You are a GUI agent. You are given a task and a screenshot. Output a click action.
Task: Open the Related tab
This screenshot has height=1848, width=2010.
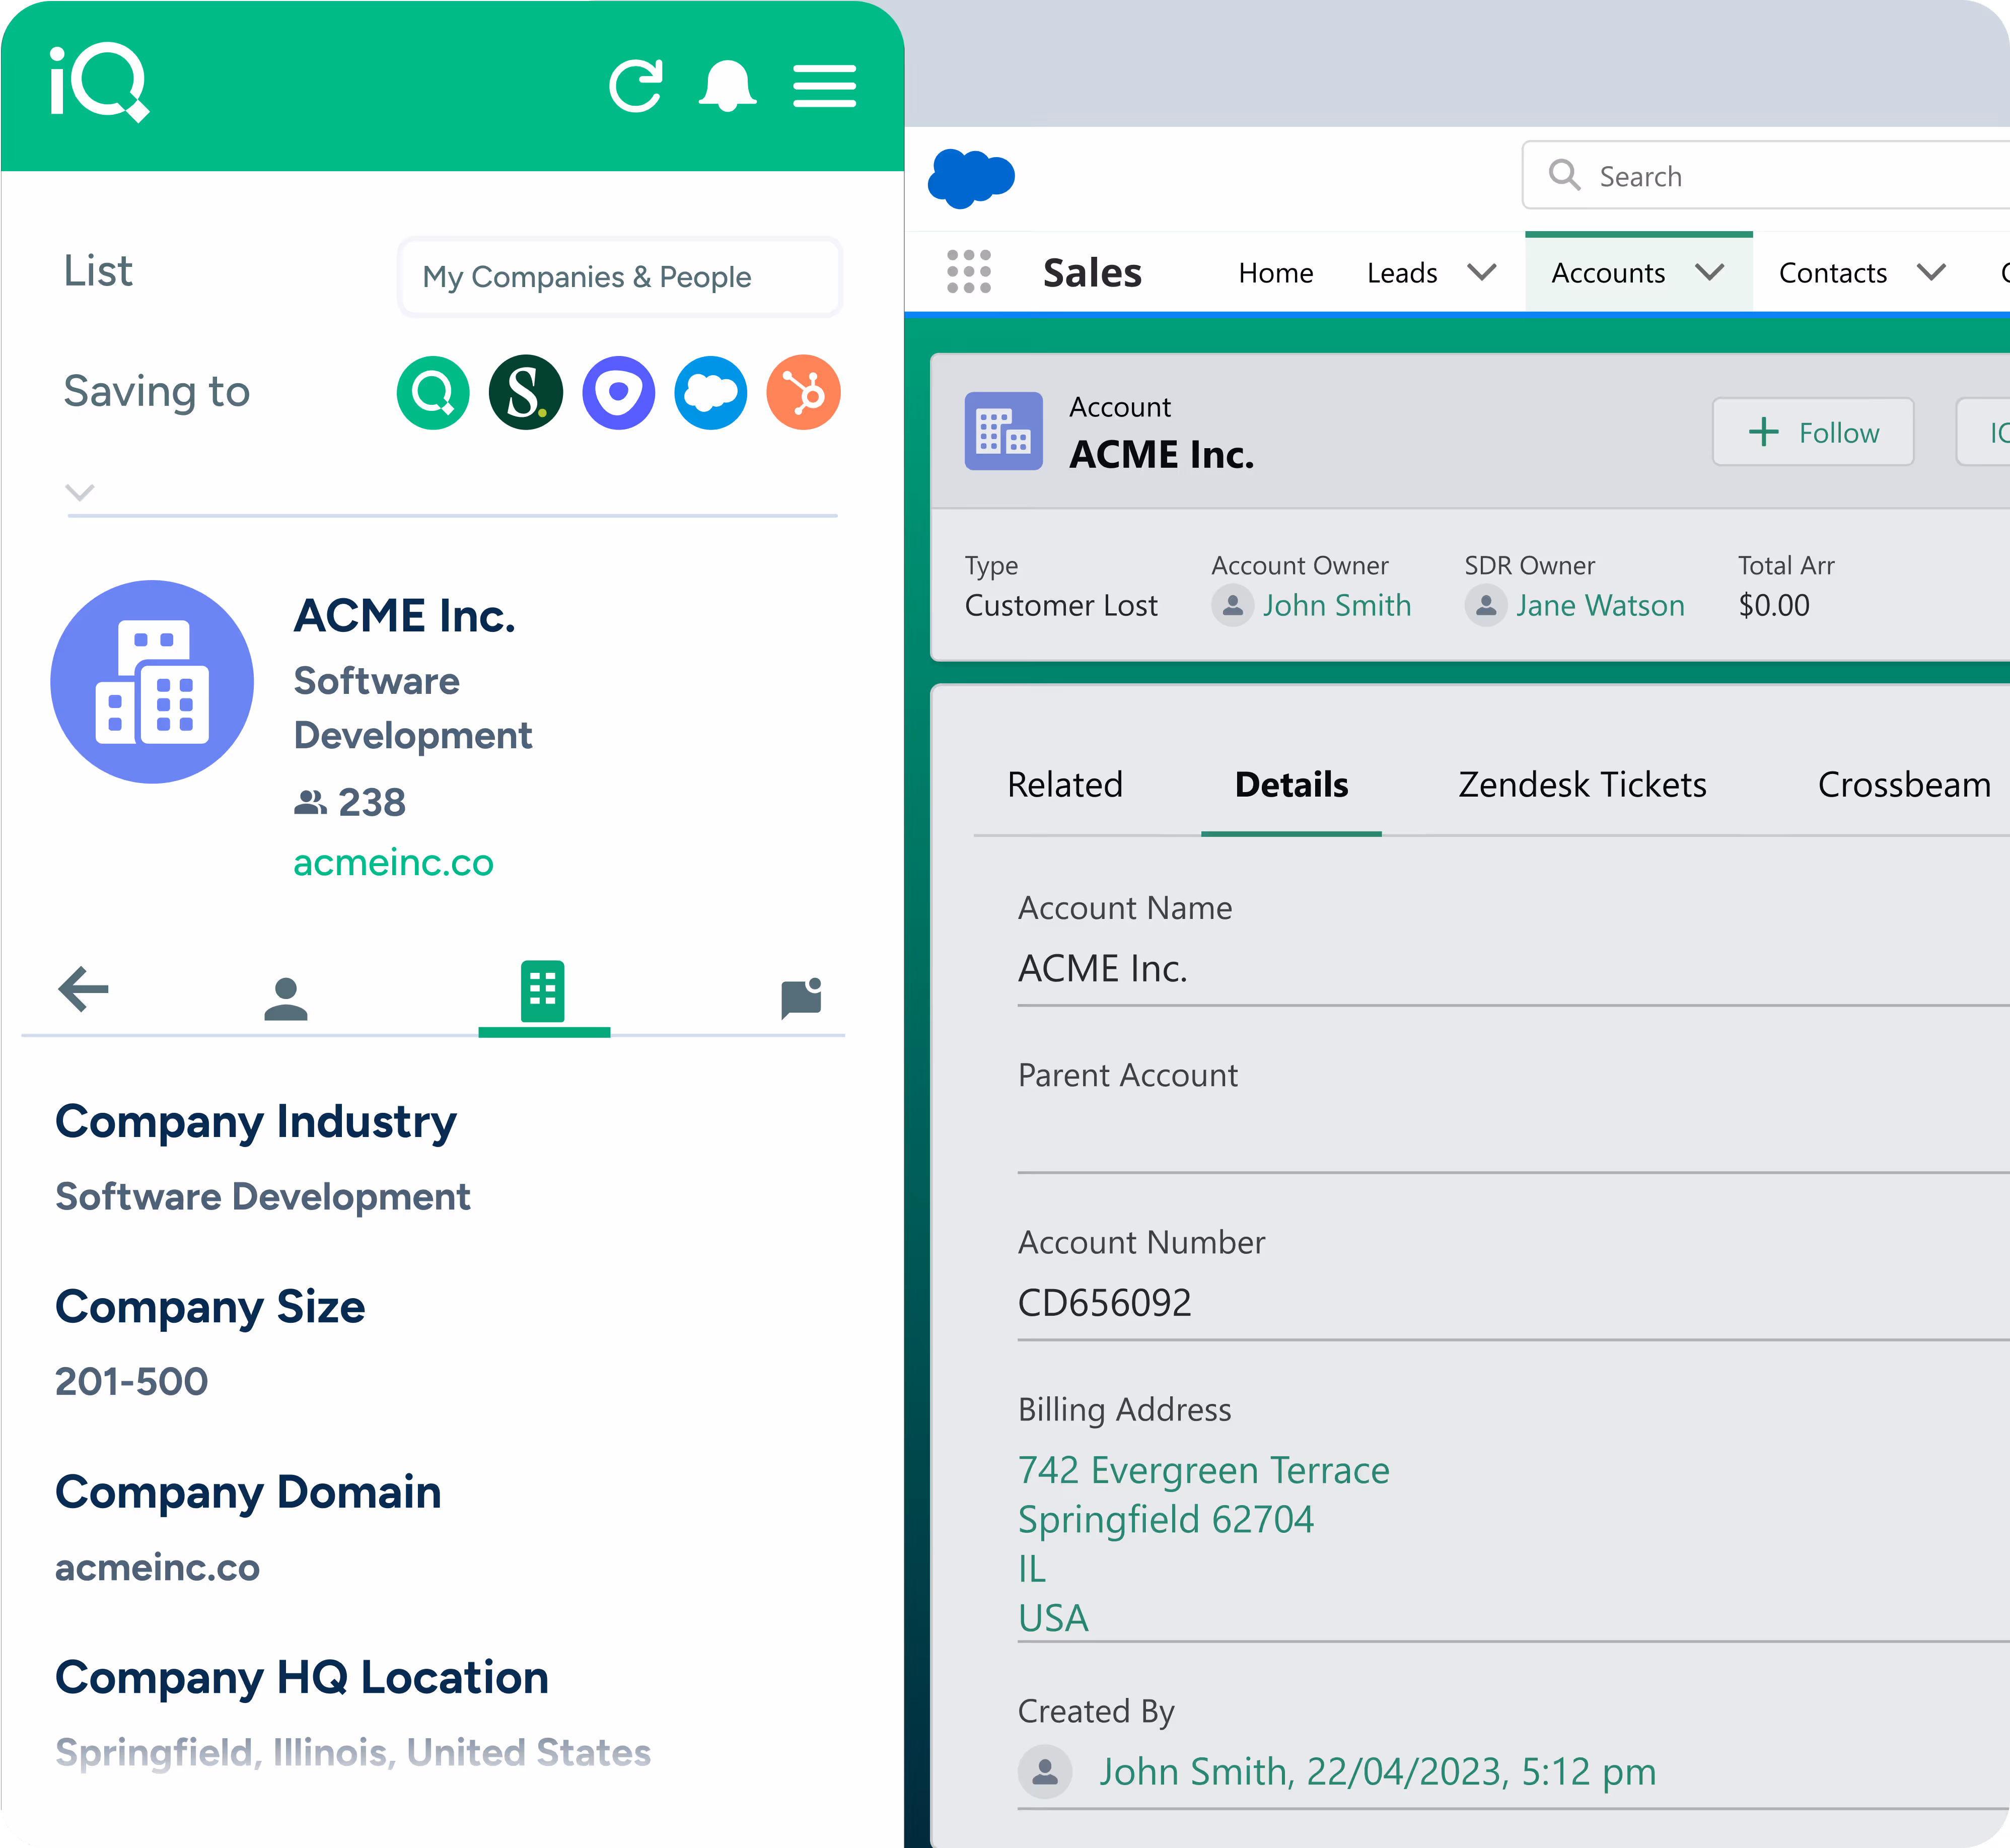tap(1065, 785)
